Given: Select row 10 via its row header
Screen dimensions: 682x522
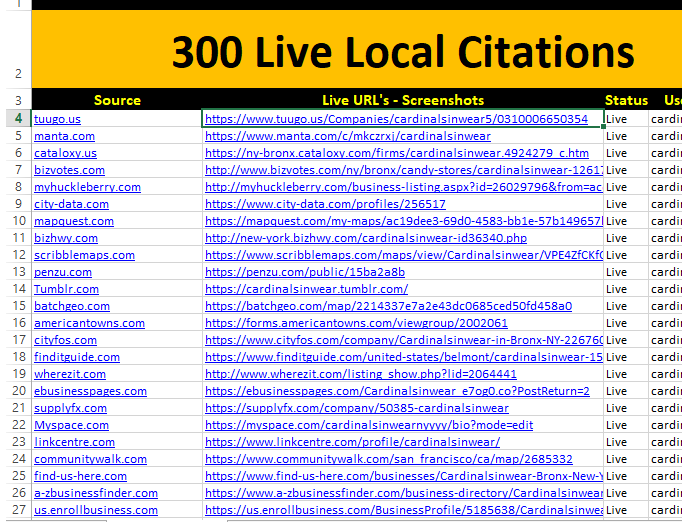Looking at the screenshot, I should point(15,221).
